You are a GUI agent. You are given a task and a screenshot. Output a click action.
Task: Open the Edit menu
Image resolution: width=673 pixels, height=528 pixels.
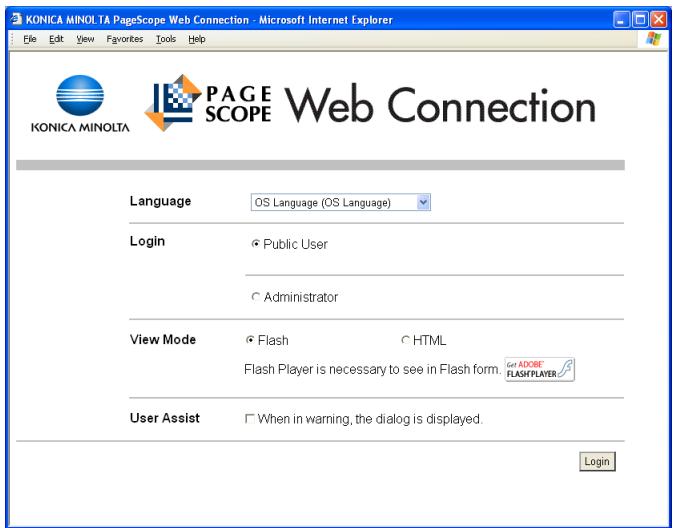(x=56, y=39)
